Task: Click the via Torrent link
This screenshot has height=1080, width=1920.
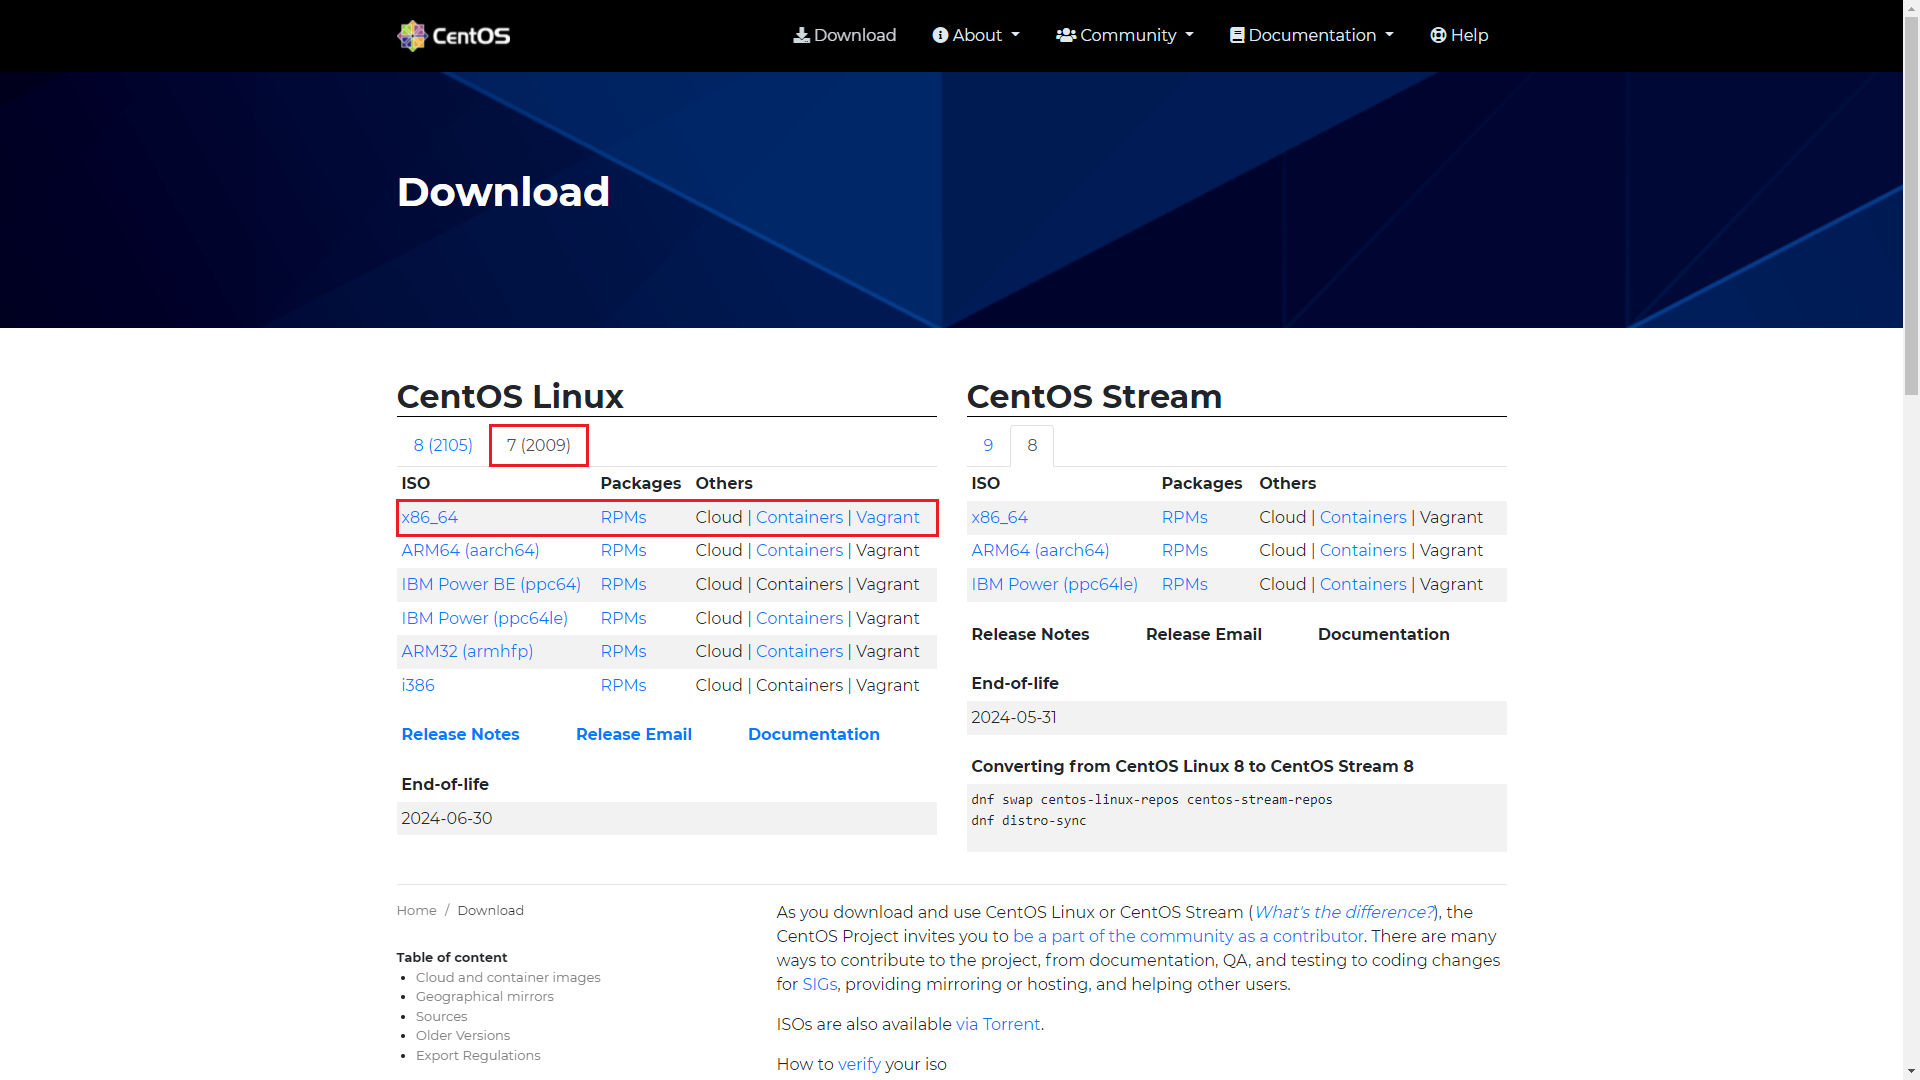Action: click(998, 1025)
